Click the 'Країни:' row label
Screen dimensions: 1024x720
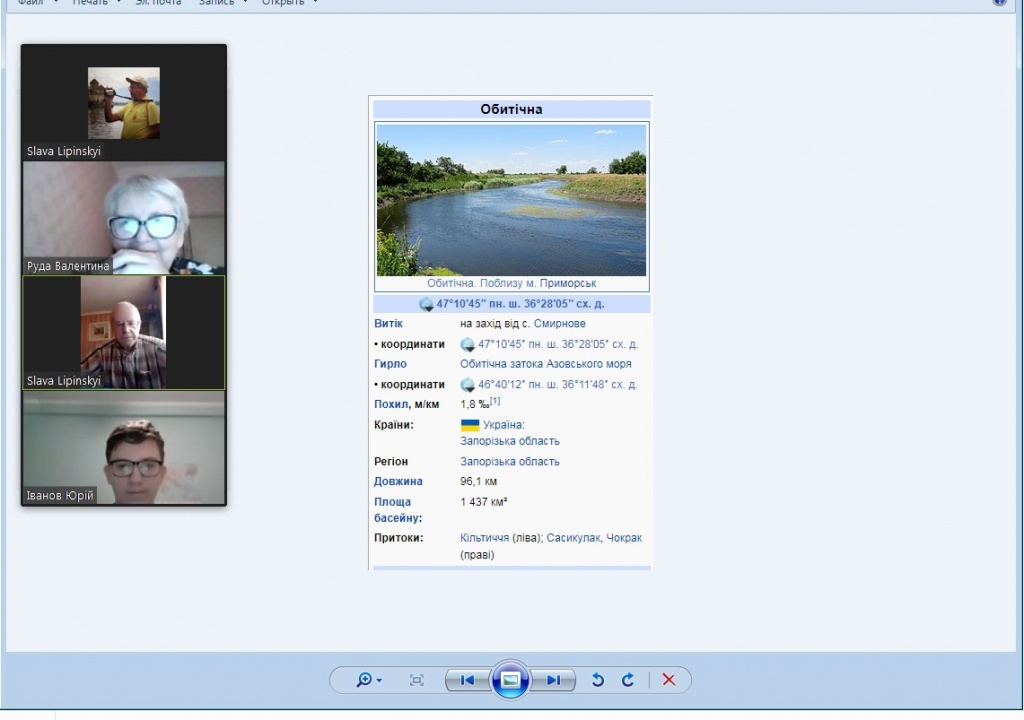click(x=393, y=425)
